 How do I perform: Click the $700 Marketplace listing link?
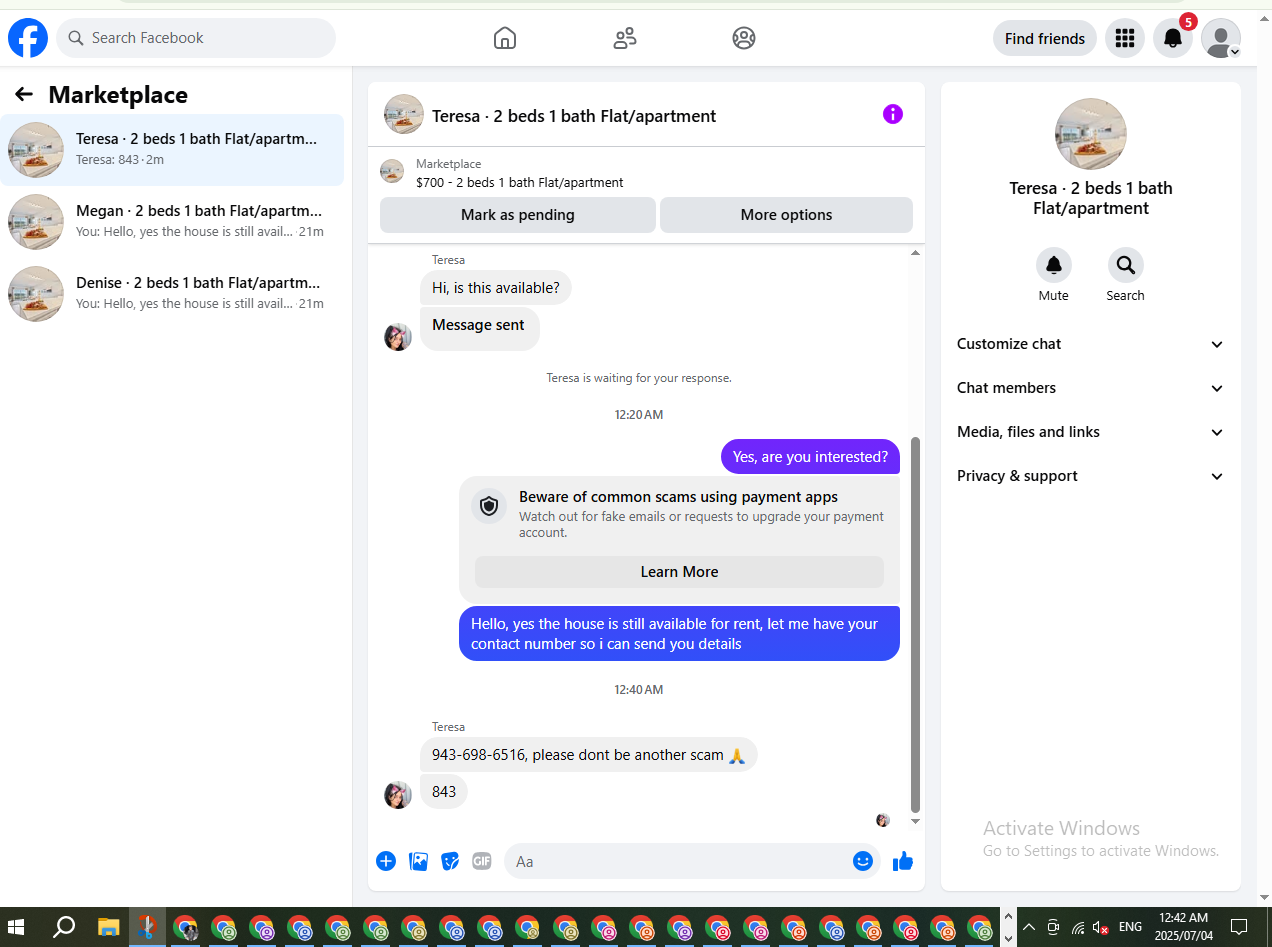tap(519, 182)
